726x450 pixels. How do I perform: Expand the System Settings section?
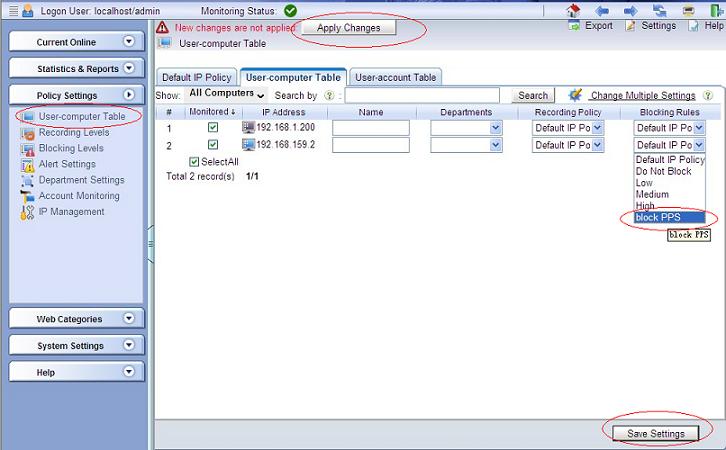[x=129, y=345]
